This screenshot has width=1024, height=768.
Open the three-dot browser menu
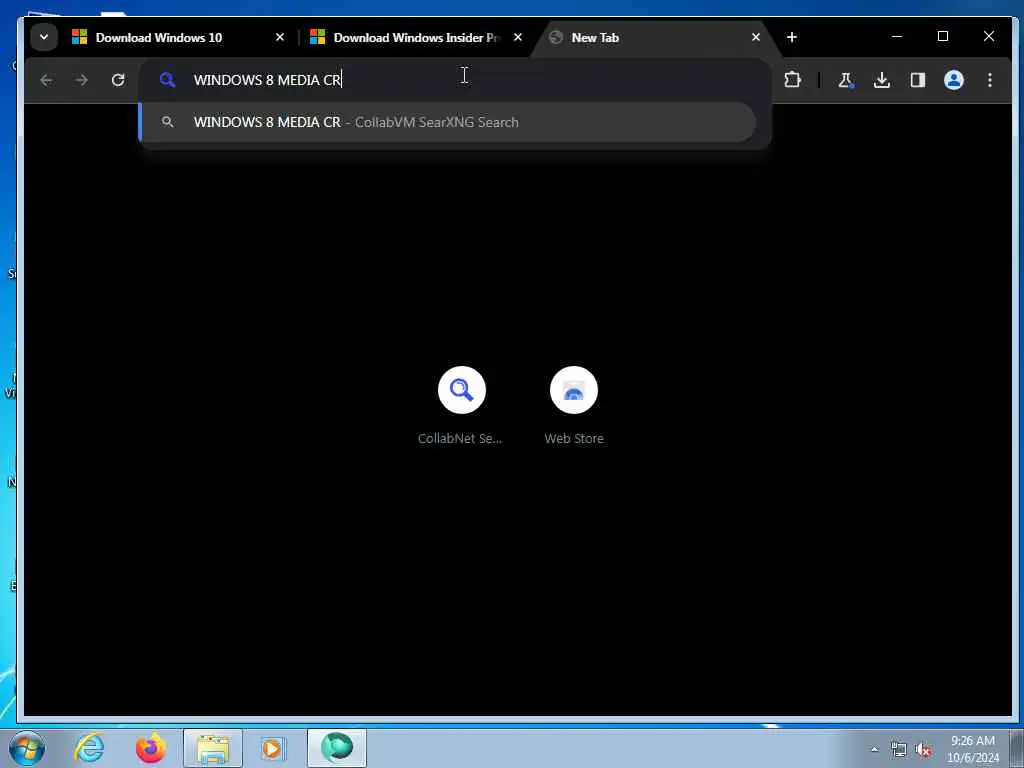point(990,80)
